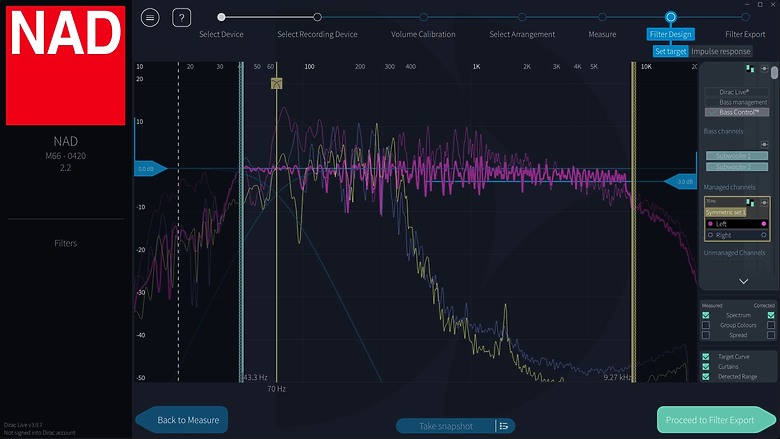Switch to Set target view

671,51
